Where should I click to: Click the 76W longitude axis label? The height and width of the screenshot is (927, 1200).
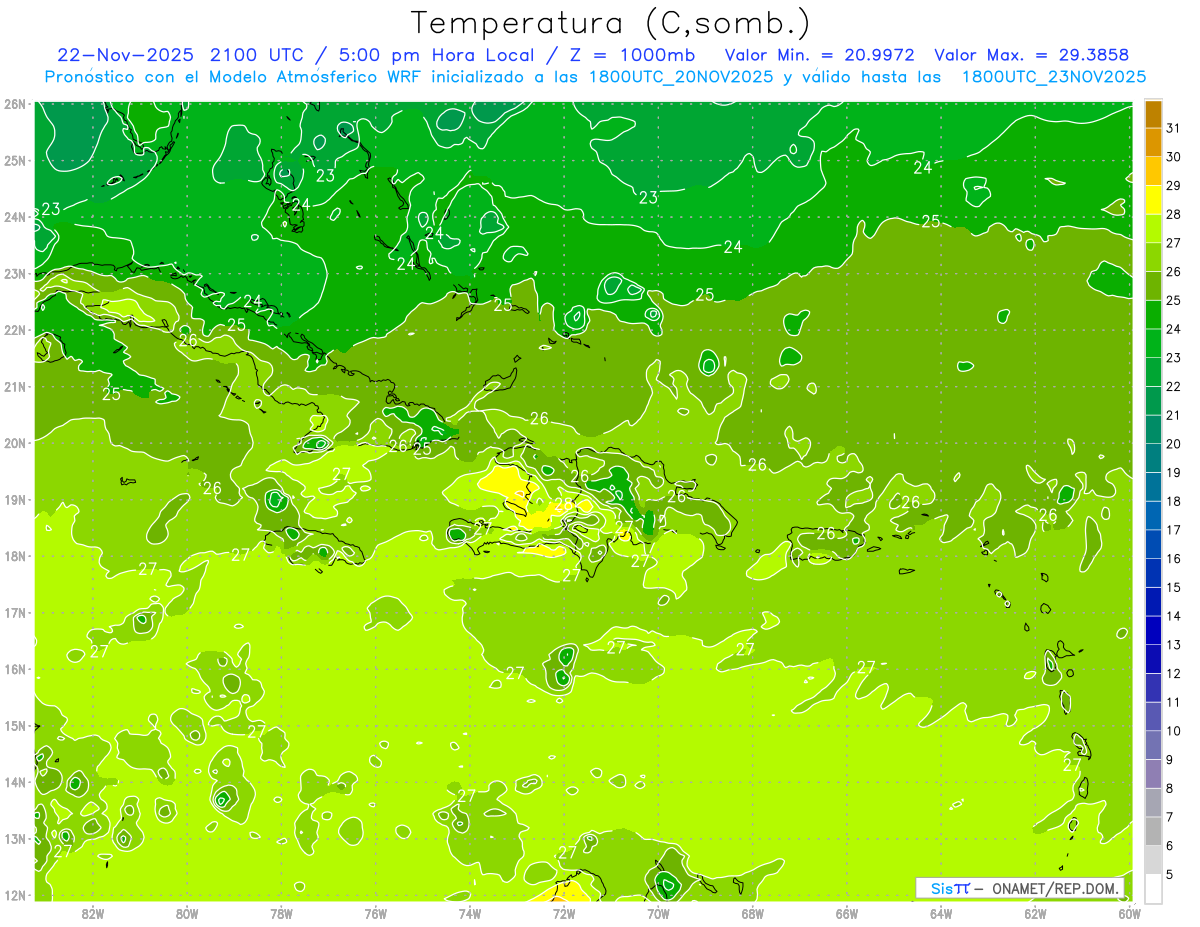375,913
